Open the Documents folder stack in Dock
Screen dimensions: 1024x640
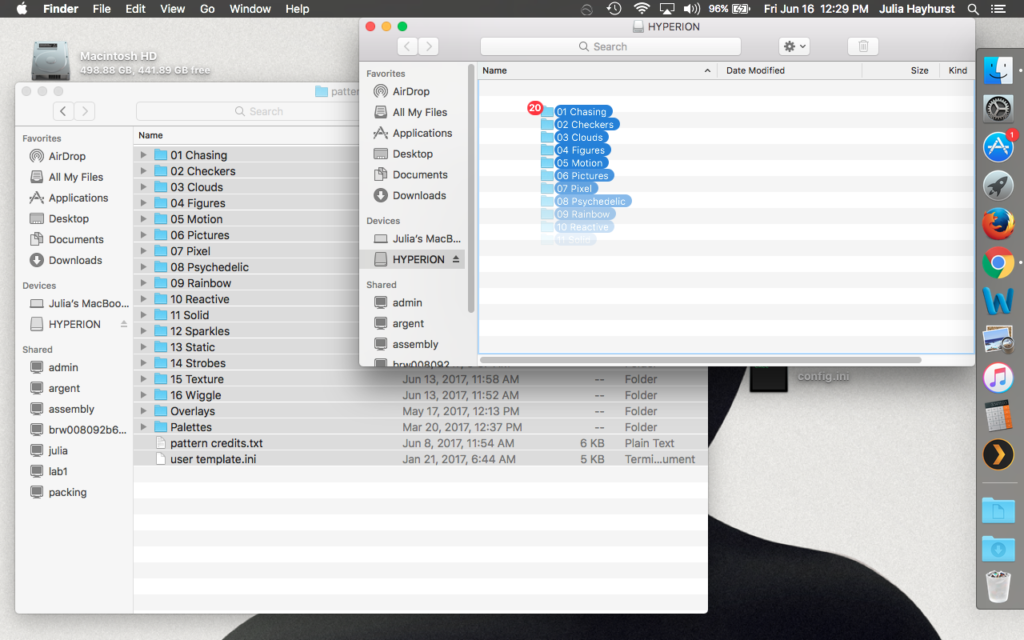pyautogui.click(x=998, y=510)
